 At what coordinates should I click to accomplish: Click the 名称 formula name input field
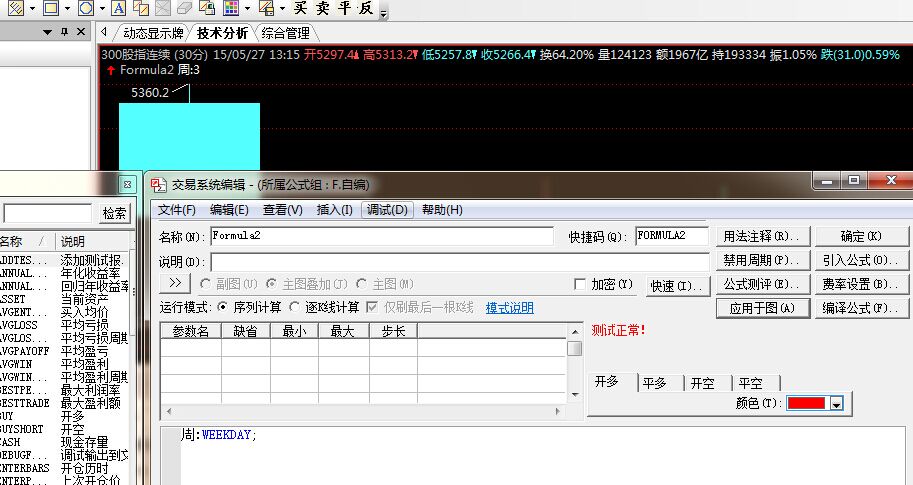click(381, 236)
